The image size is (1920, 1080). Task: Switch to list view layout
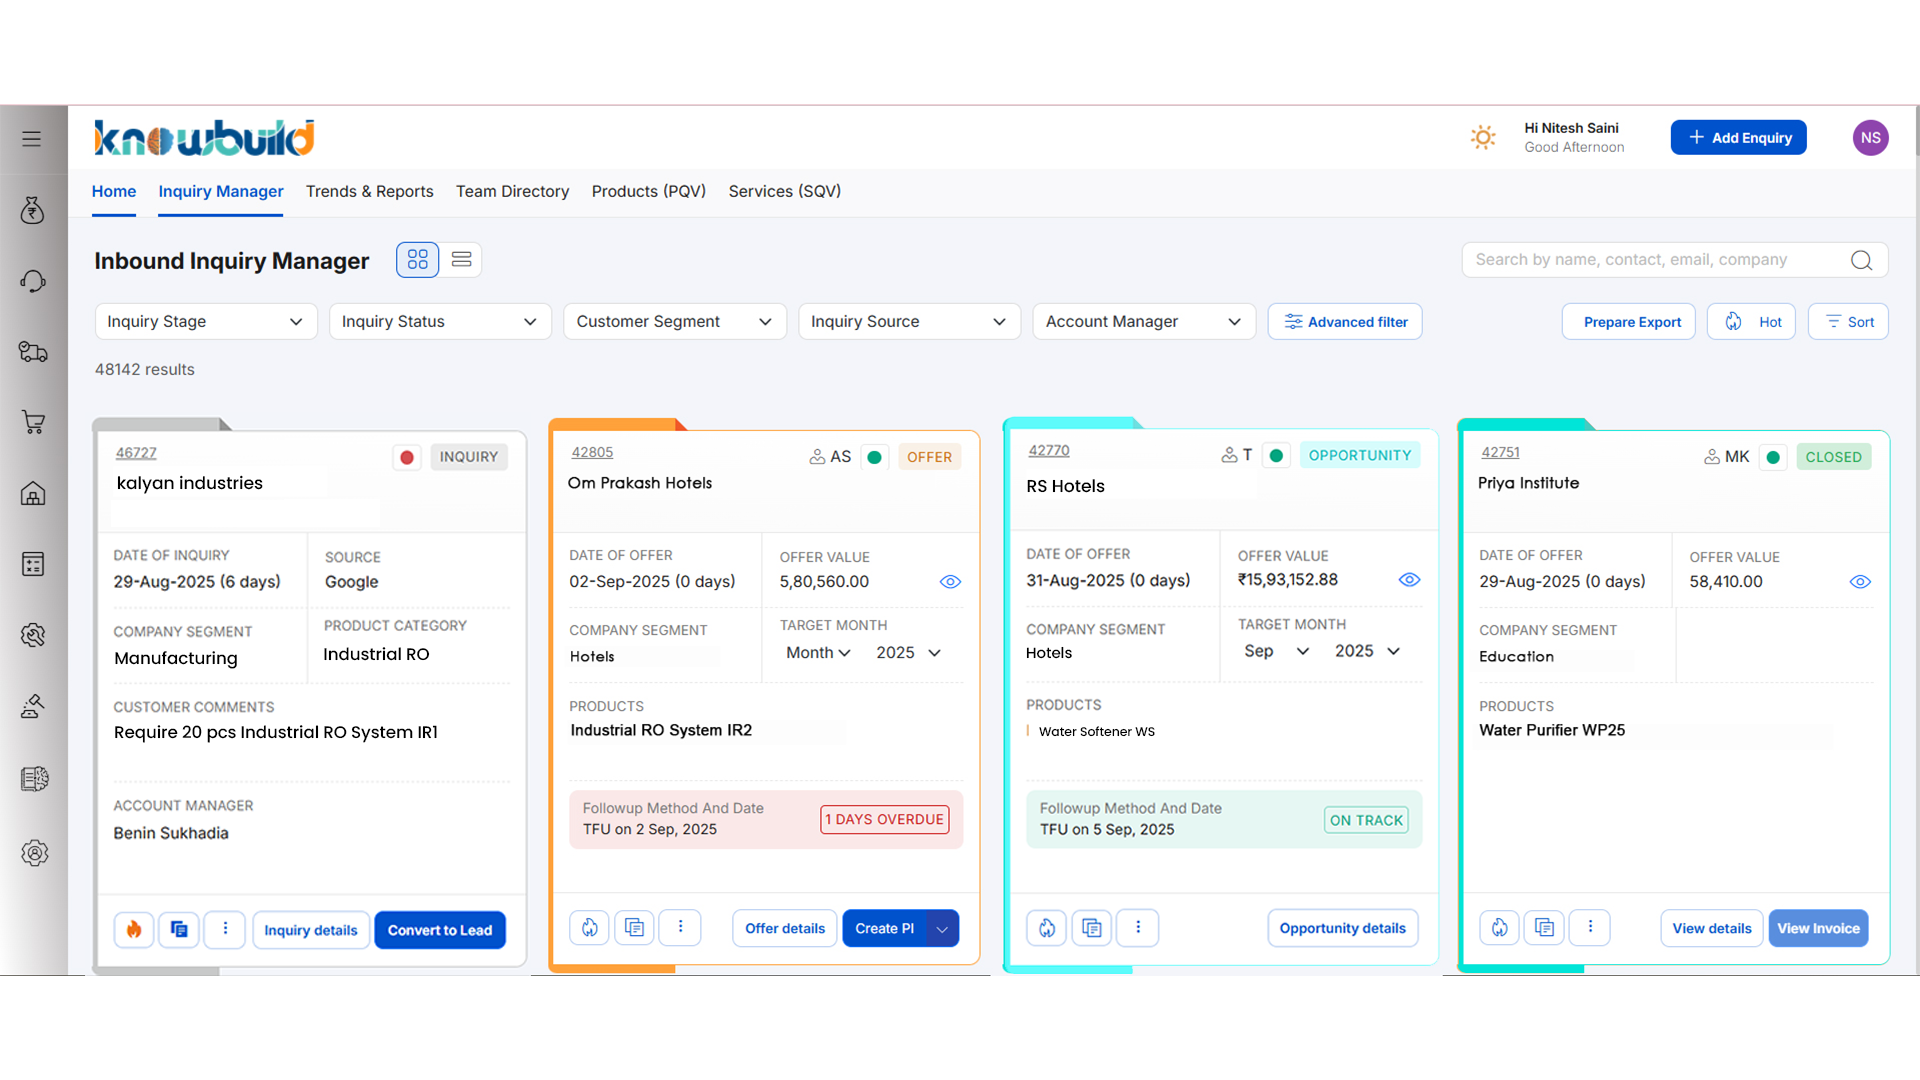pyautogui.click(x=461, y=260)
